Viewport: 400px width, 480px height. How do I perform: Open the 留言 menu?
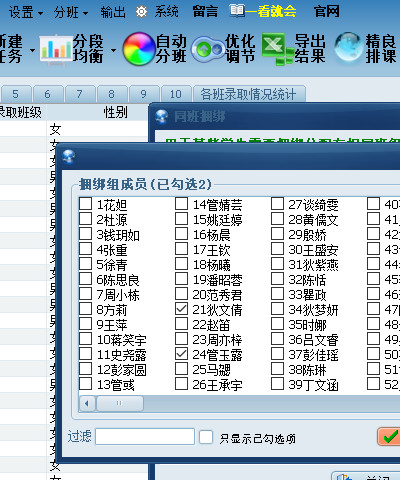pyautogui.click(x=205, y=12)
